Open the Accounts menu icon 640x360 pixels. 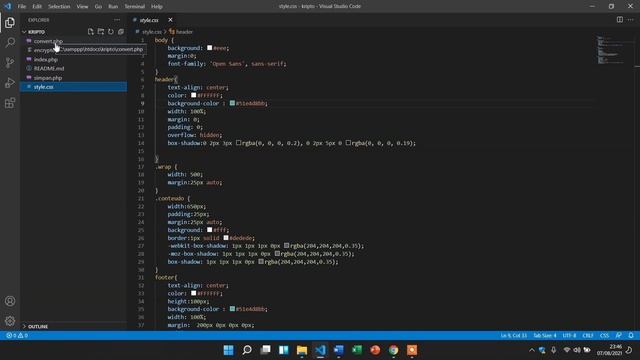10,301
